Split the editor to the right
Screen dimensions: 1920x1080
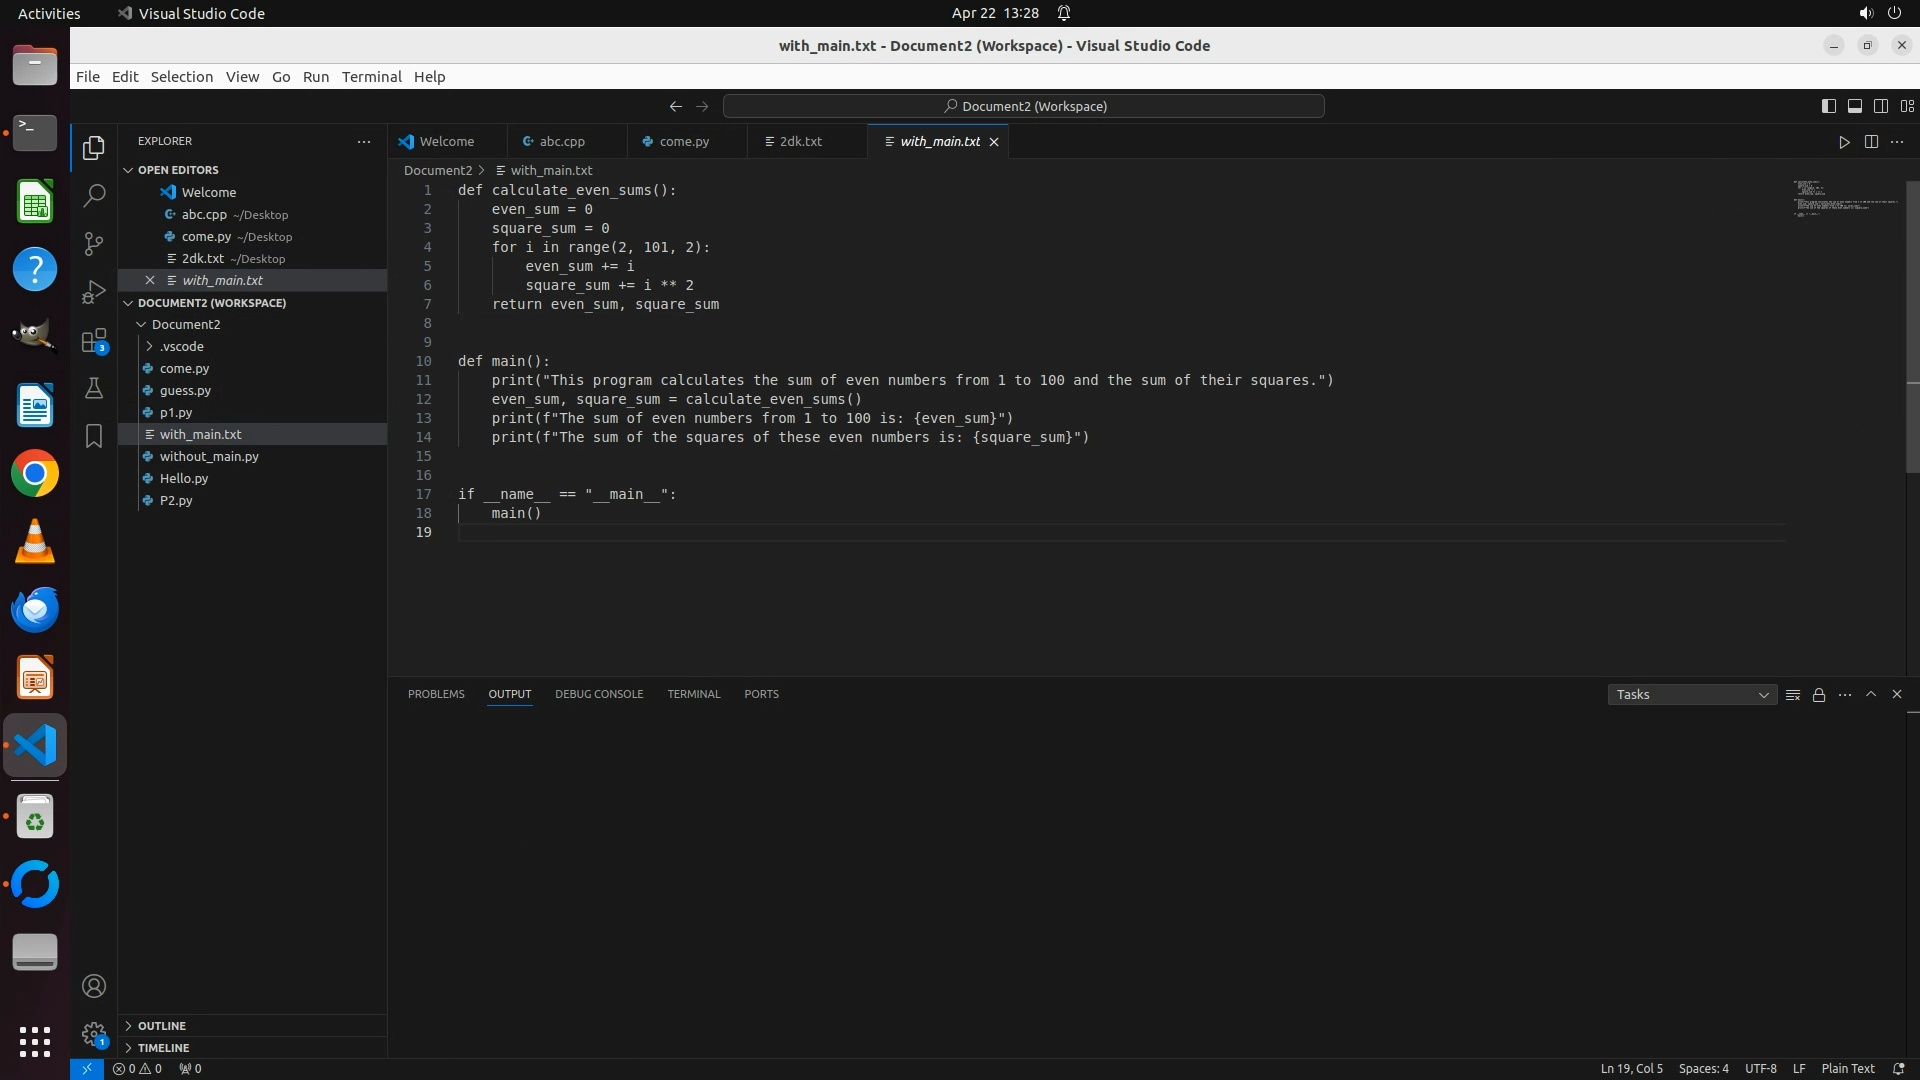(1871, 142)
